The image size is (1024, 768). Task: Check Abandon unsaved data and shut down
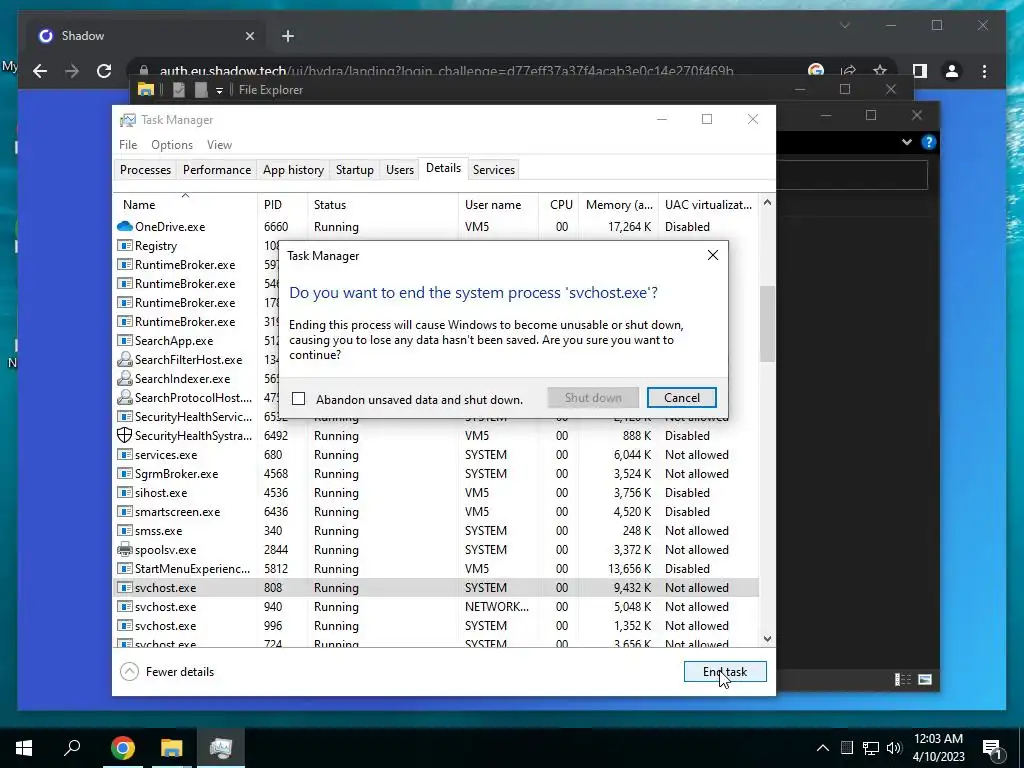coord(298,398)
